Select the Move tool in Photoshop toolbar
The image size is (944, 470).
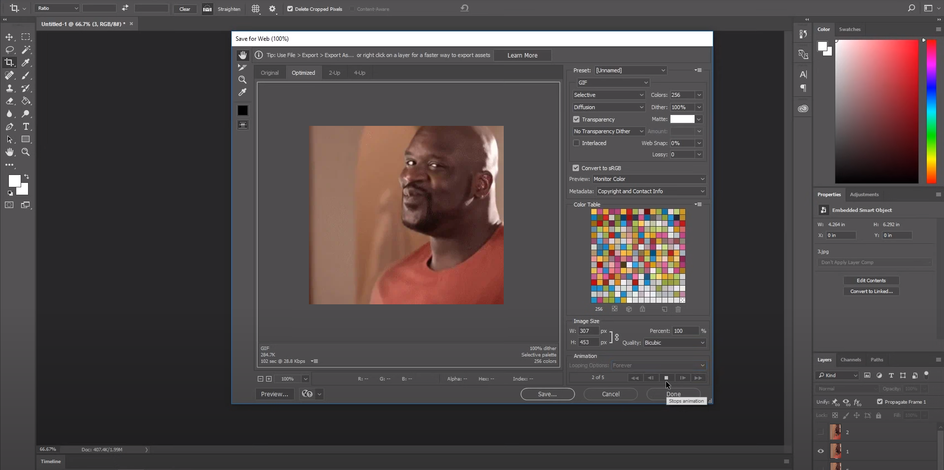9,37
